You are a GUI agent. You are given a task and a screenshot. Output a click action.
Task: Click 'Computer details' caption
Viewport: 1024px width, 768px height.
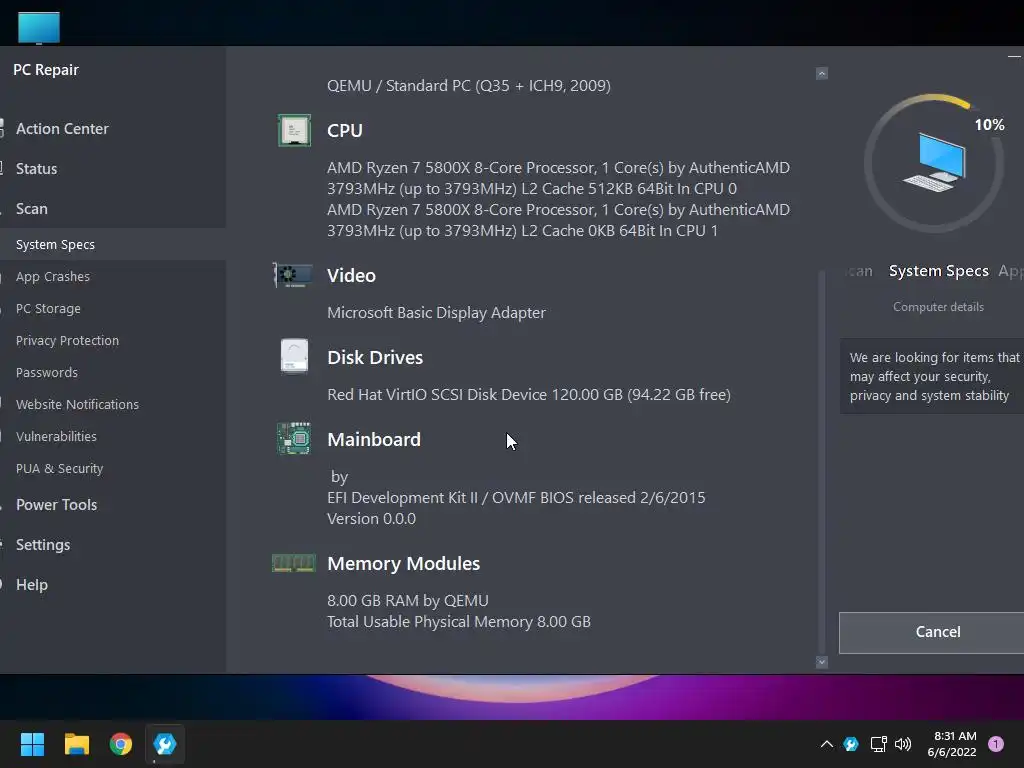coord(938,306)
